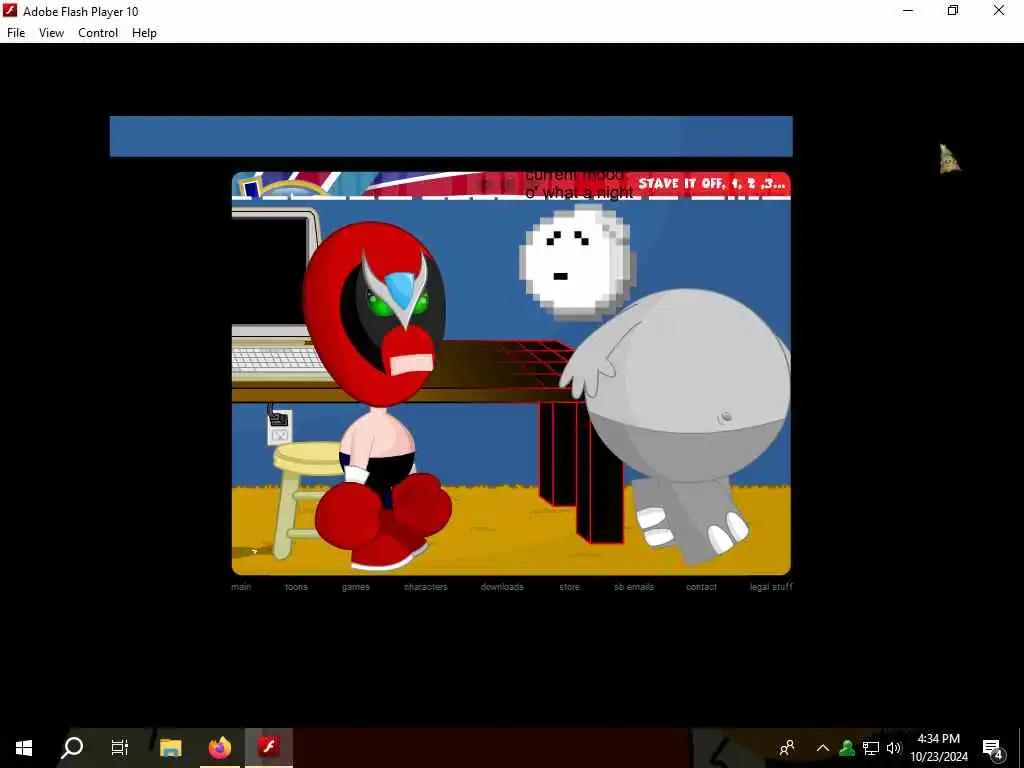This screenshot has height=768, width=1024.
Task: Open the 'legal stuff' link
Action: tap(771, 586)
